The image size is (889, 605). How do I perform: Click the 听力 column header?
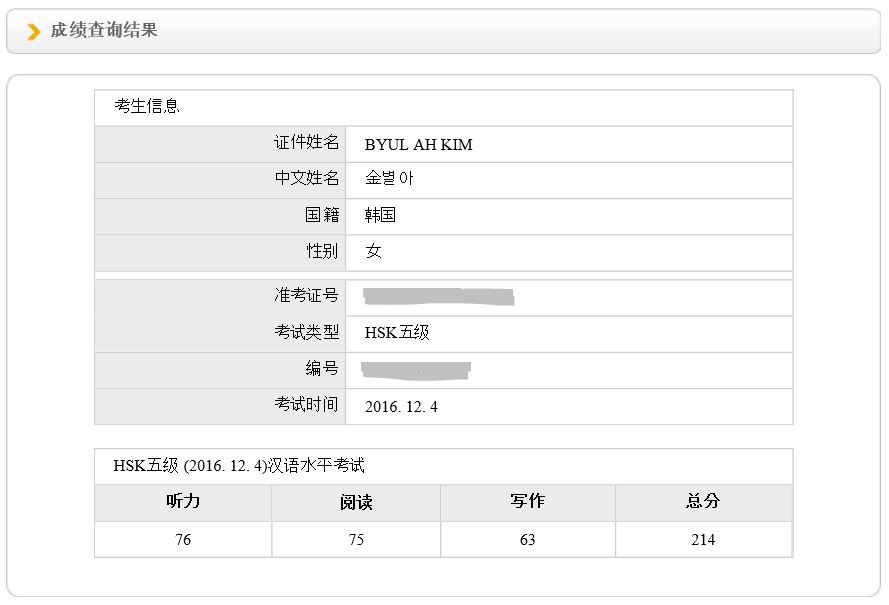183,502
